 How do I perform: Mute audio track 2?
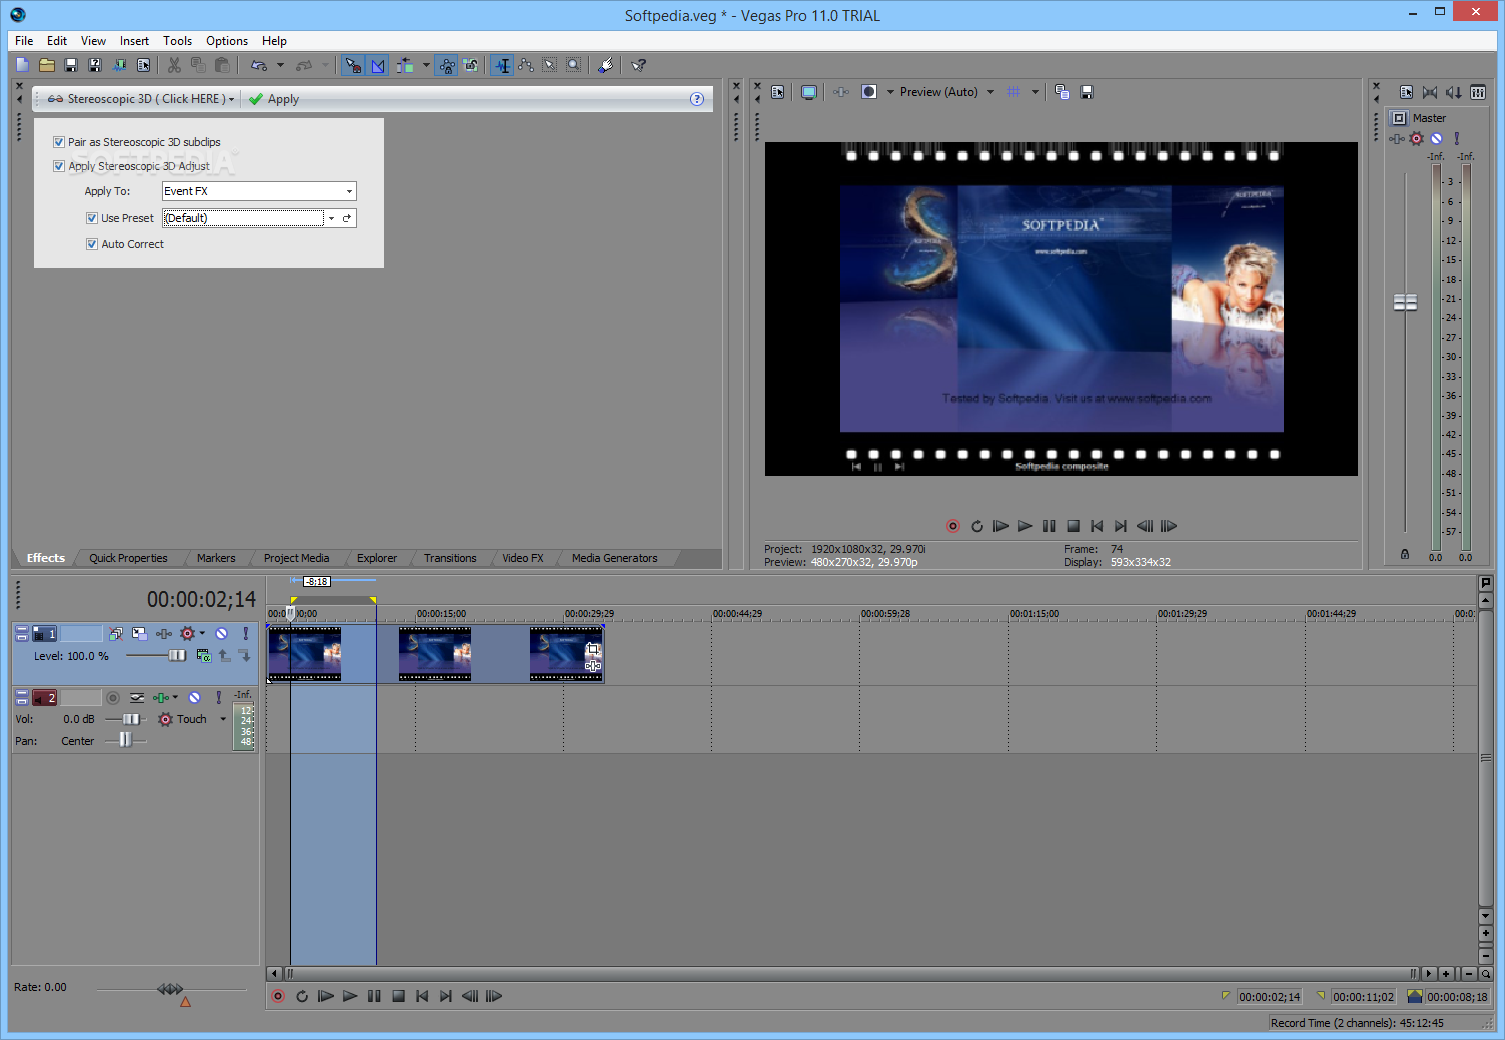tap(195, 697)
